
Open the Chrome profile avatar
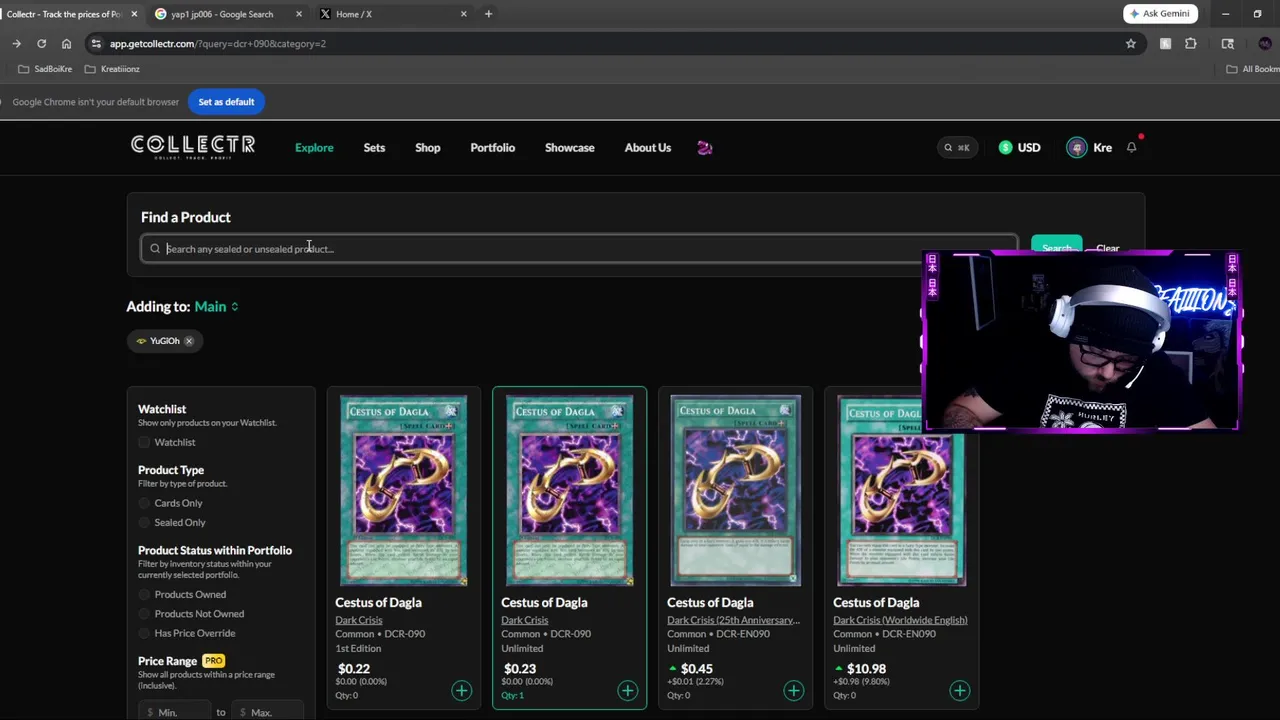[1265, 44]
